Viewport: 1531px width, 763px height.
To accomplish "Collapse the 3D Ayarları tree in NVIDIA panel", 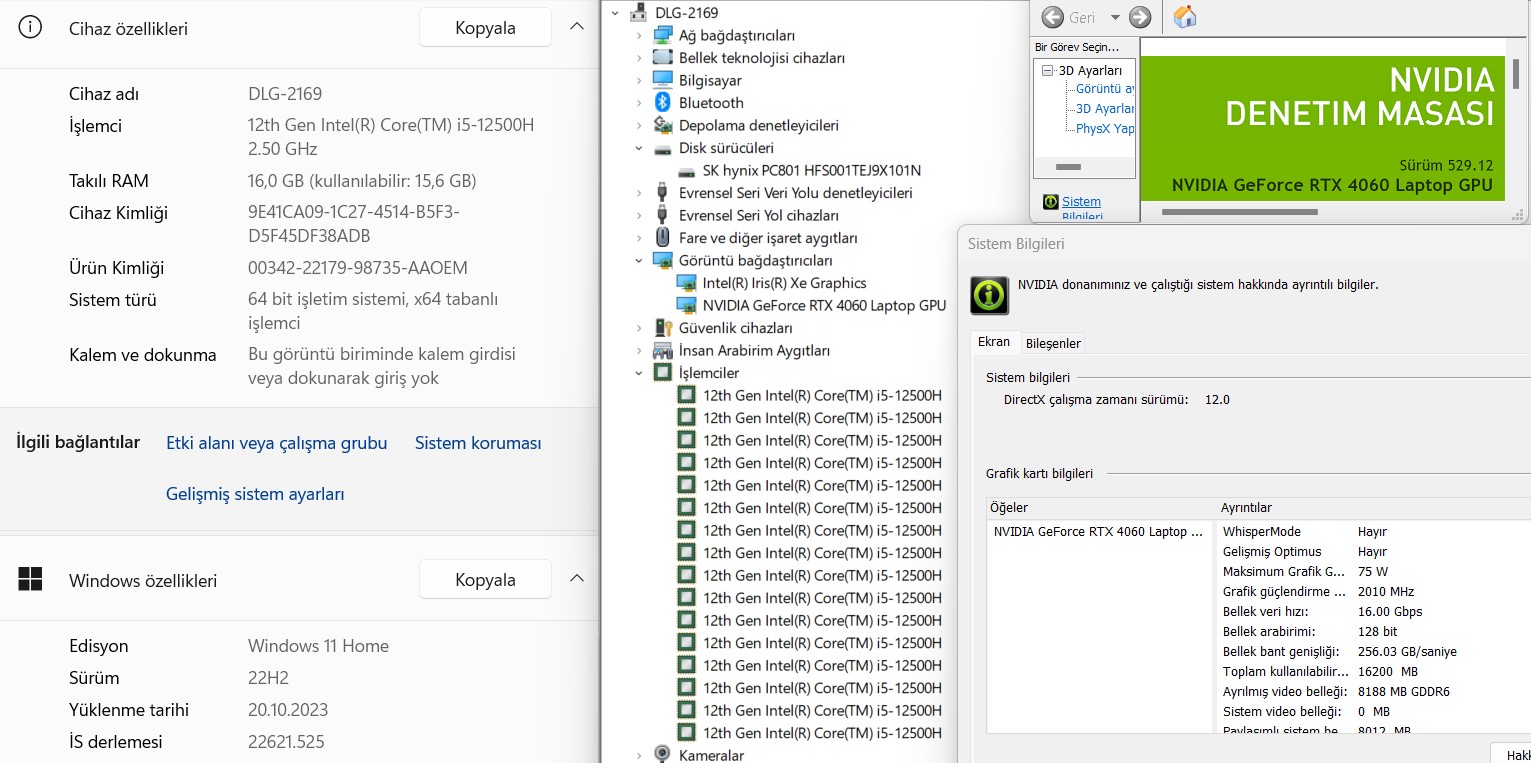I will (1048, 71).
